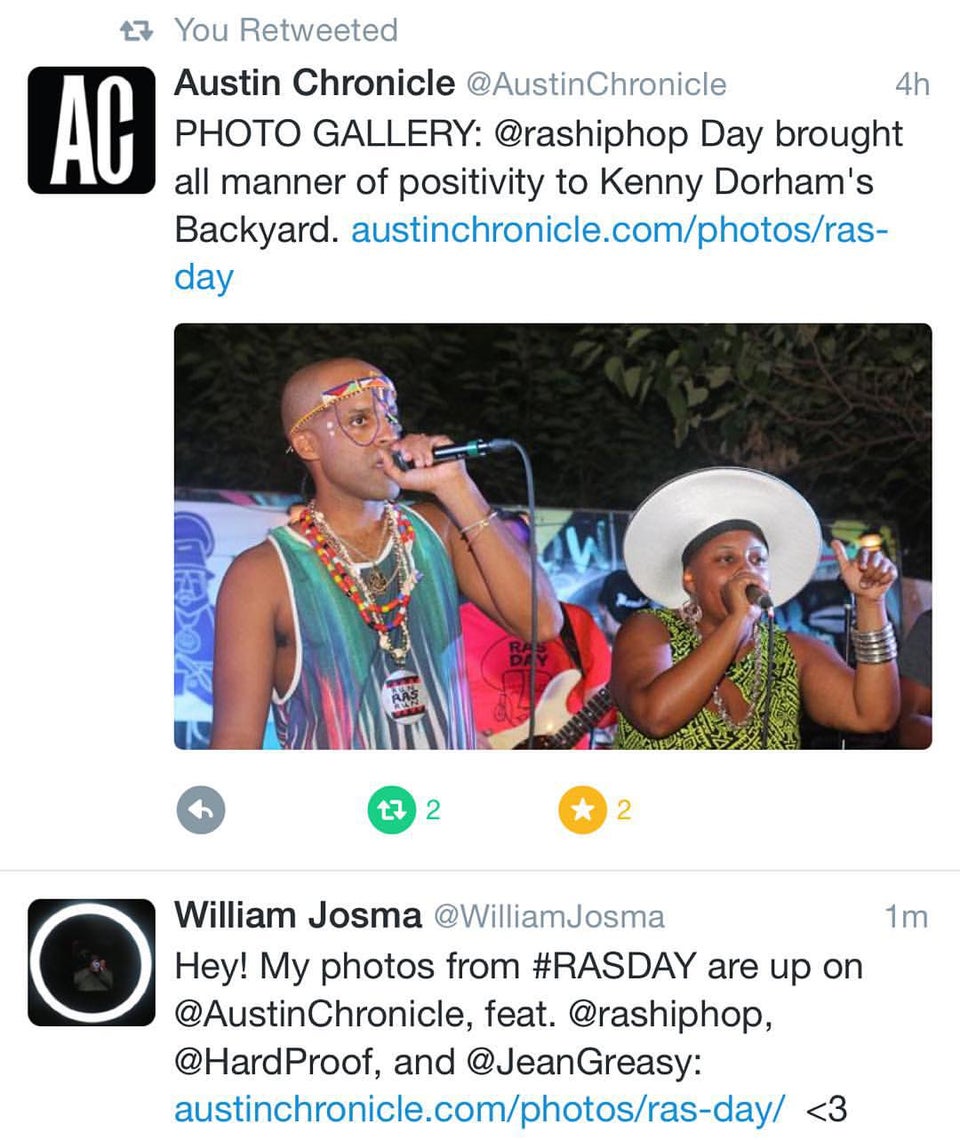960x1140 pixels.
Task: Open the Austin Chronicle AC avatar
Action: pyautogui.click(x=91, y=130)
